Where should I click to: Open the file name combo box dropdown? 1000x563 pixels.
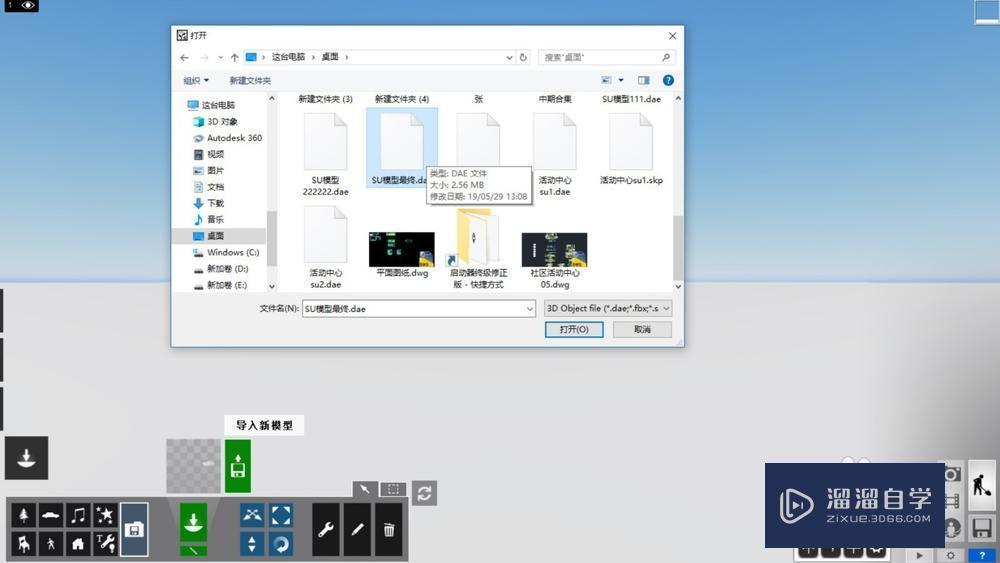(x=529, y=309)
